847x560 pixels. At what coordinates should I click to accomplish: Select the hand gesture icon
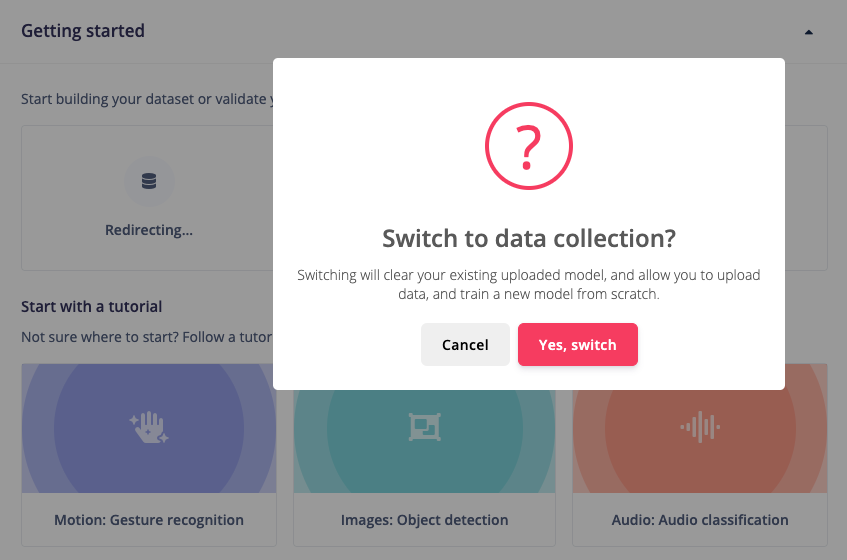[x=149, y=427]
